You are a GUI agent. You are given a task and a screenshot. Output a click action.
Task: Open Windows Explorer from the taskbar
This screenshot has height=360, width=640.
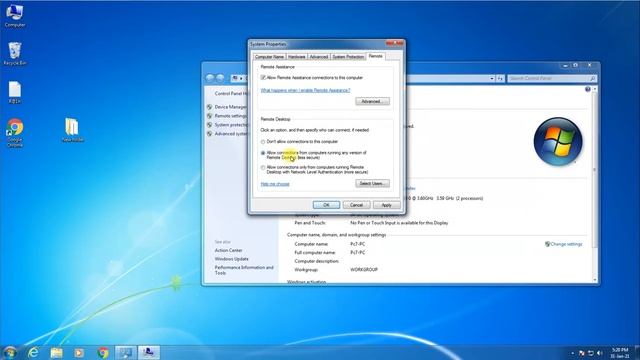(56, 353)
